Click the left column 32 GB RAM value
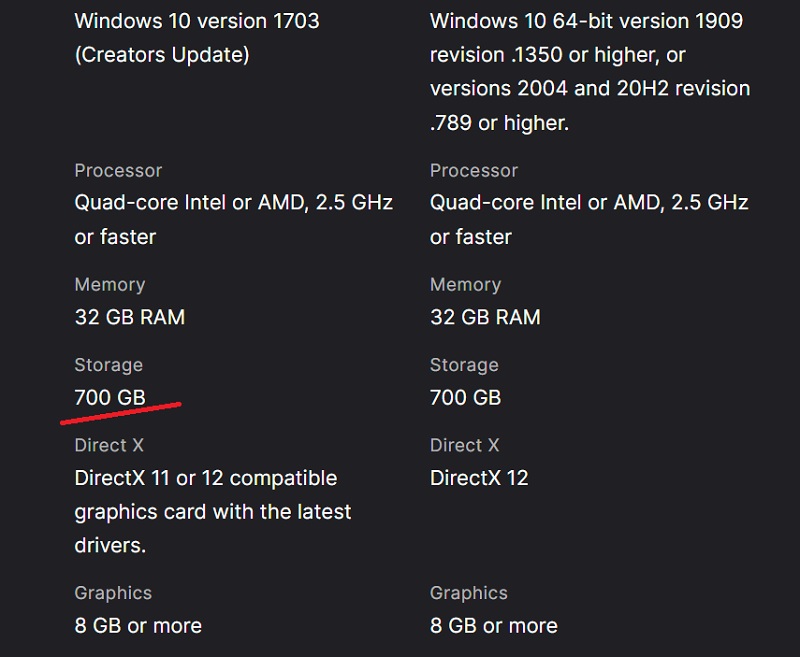This screenshot has height=657, width=800. tap(130, 317)
